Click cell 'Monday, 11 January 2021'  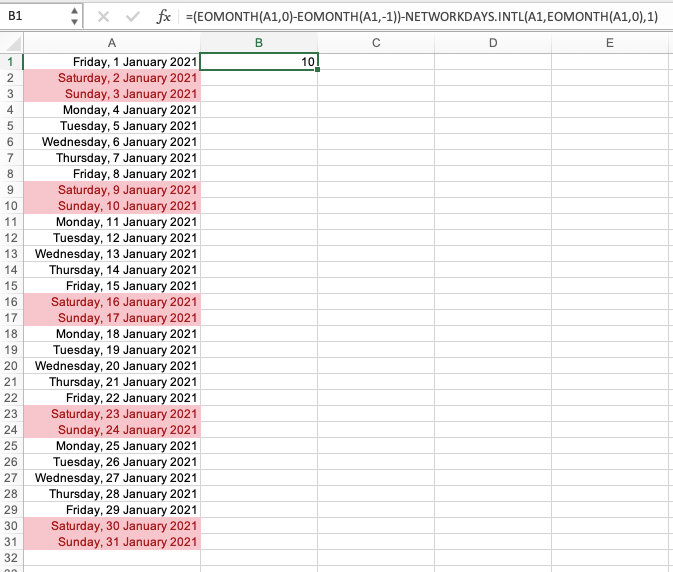click(112, 222)
